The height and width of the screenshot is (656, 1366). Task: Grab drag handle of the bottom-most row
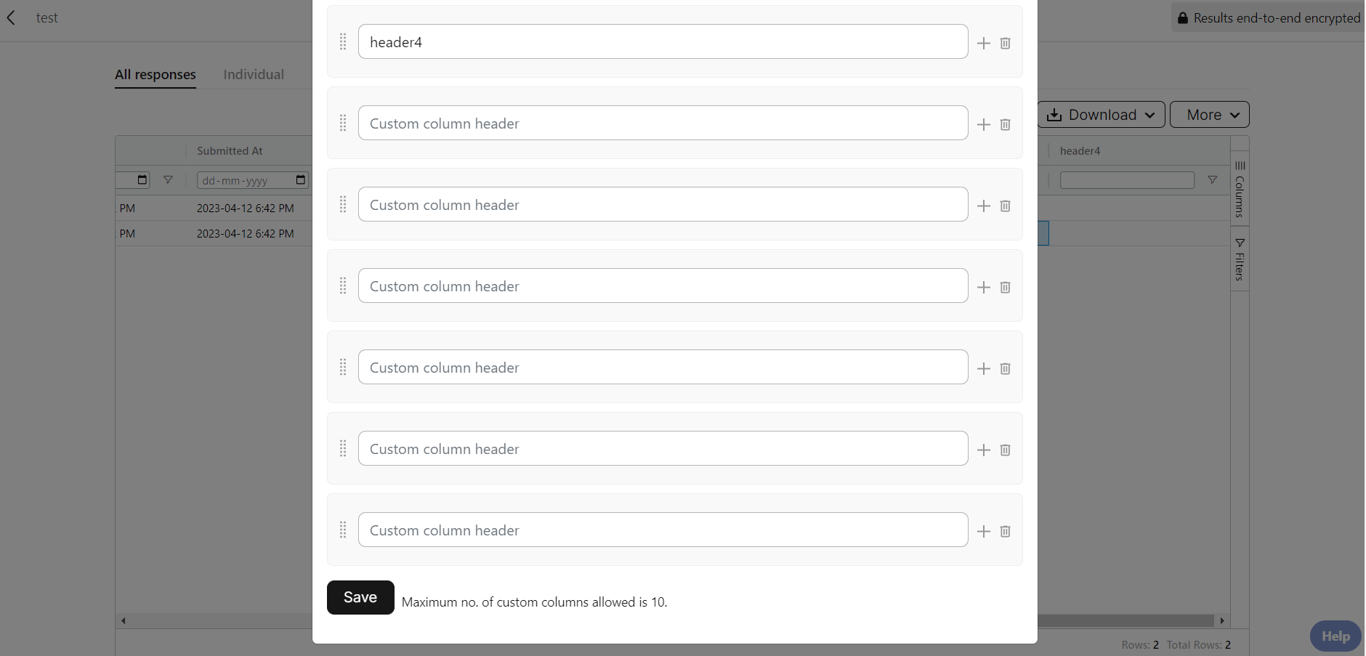click(x=343, y=530)
